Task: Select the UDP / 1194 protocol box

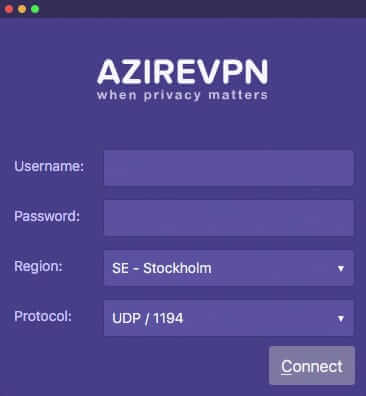Action: [229, 318]
